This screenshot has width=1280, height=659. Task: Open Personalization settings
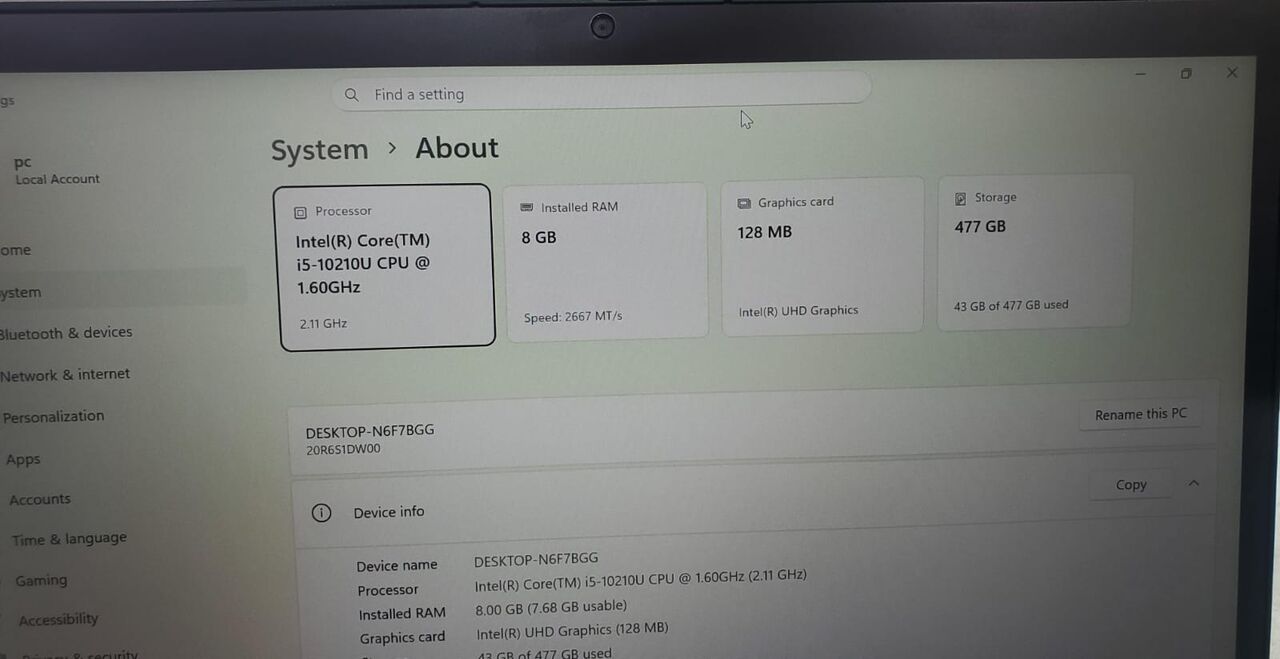tap(53, 416)
